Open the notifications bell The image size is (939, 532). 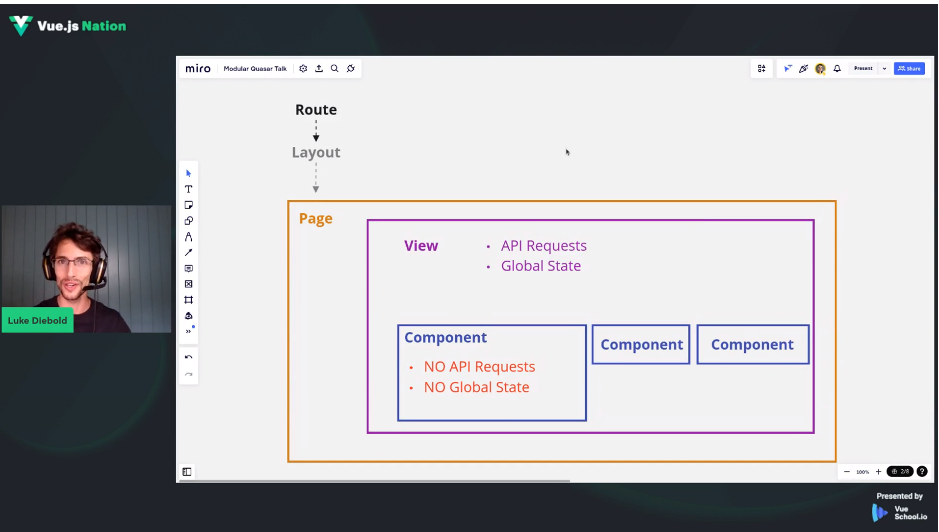pyautogui.click(x=837, y=69)
